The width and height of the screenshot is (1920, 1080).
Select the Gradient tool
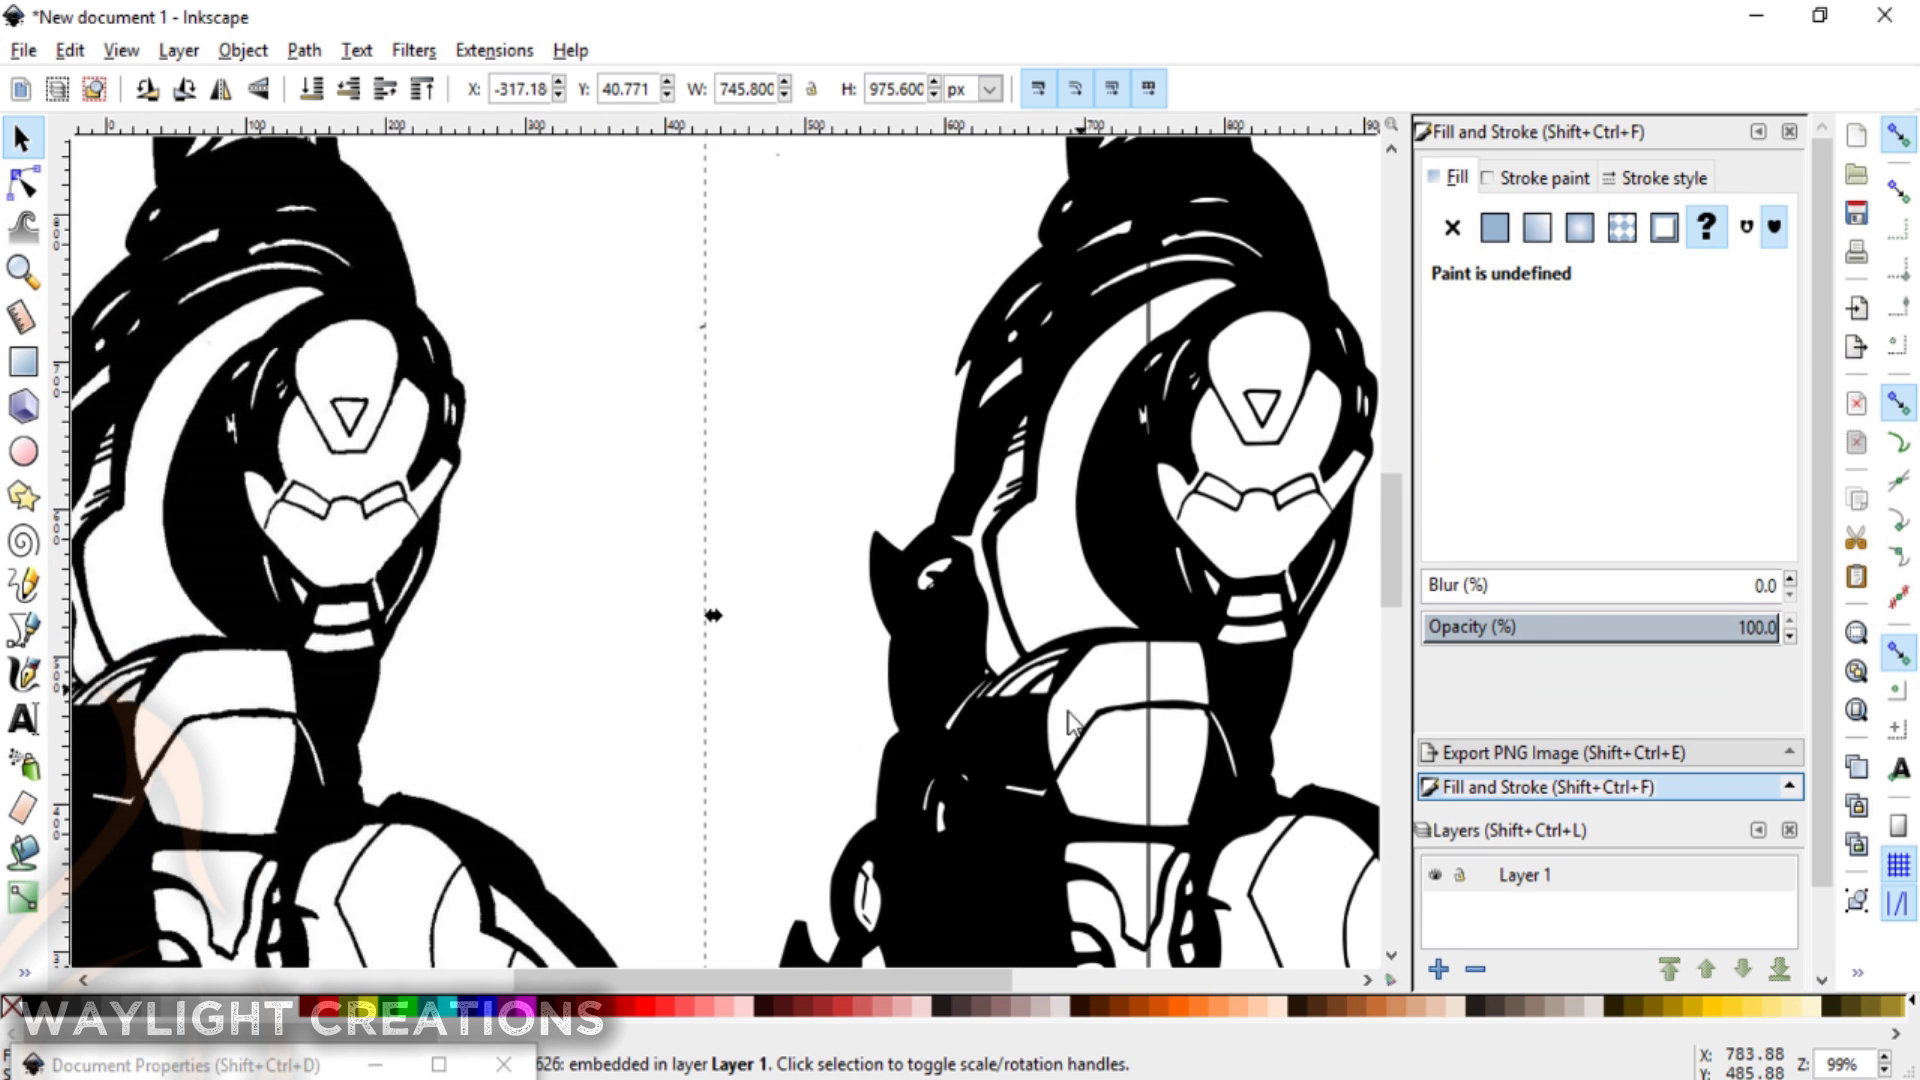point(22,897)
